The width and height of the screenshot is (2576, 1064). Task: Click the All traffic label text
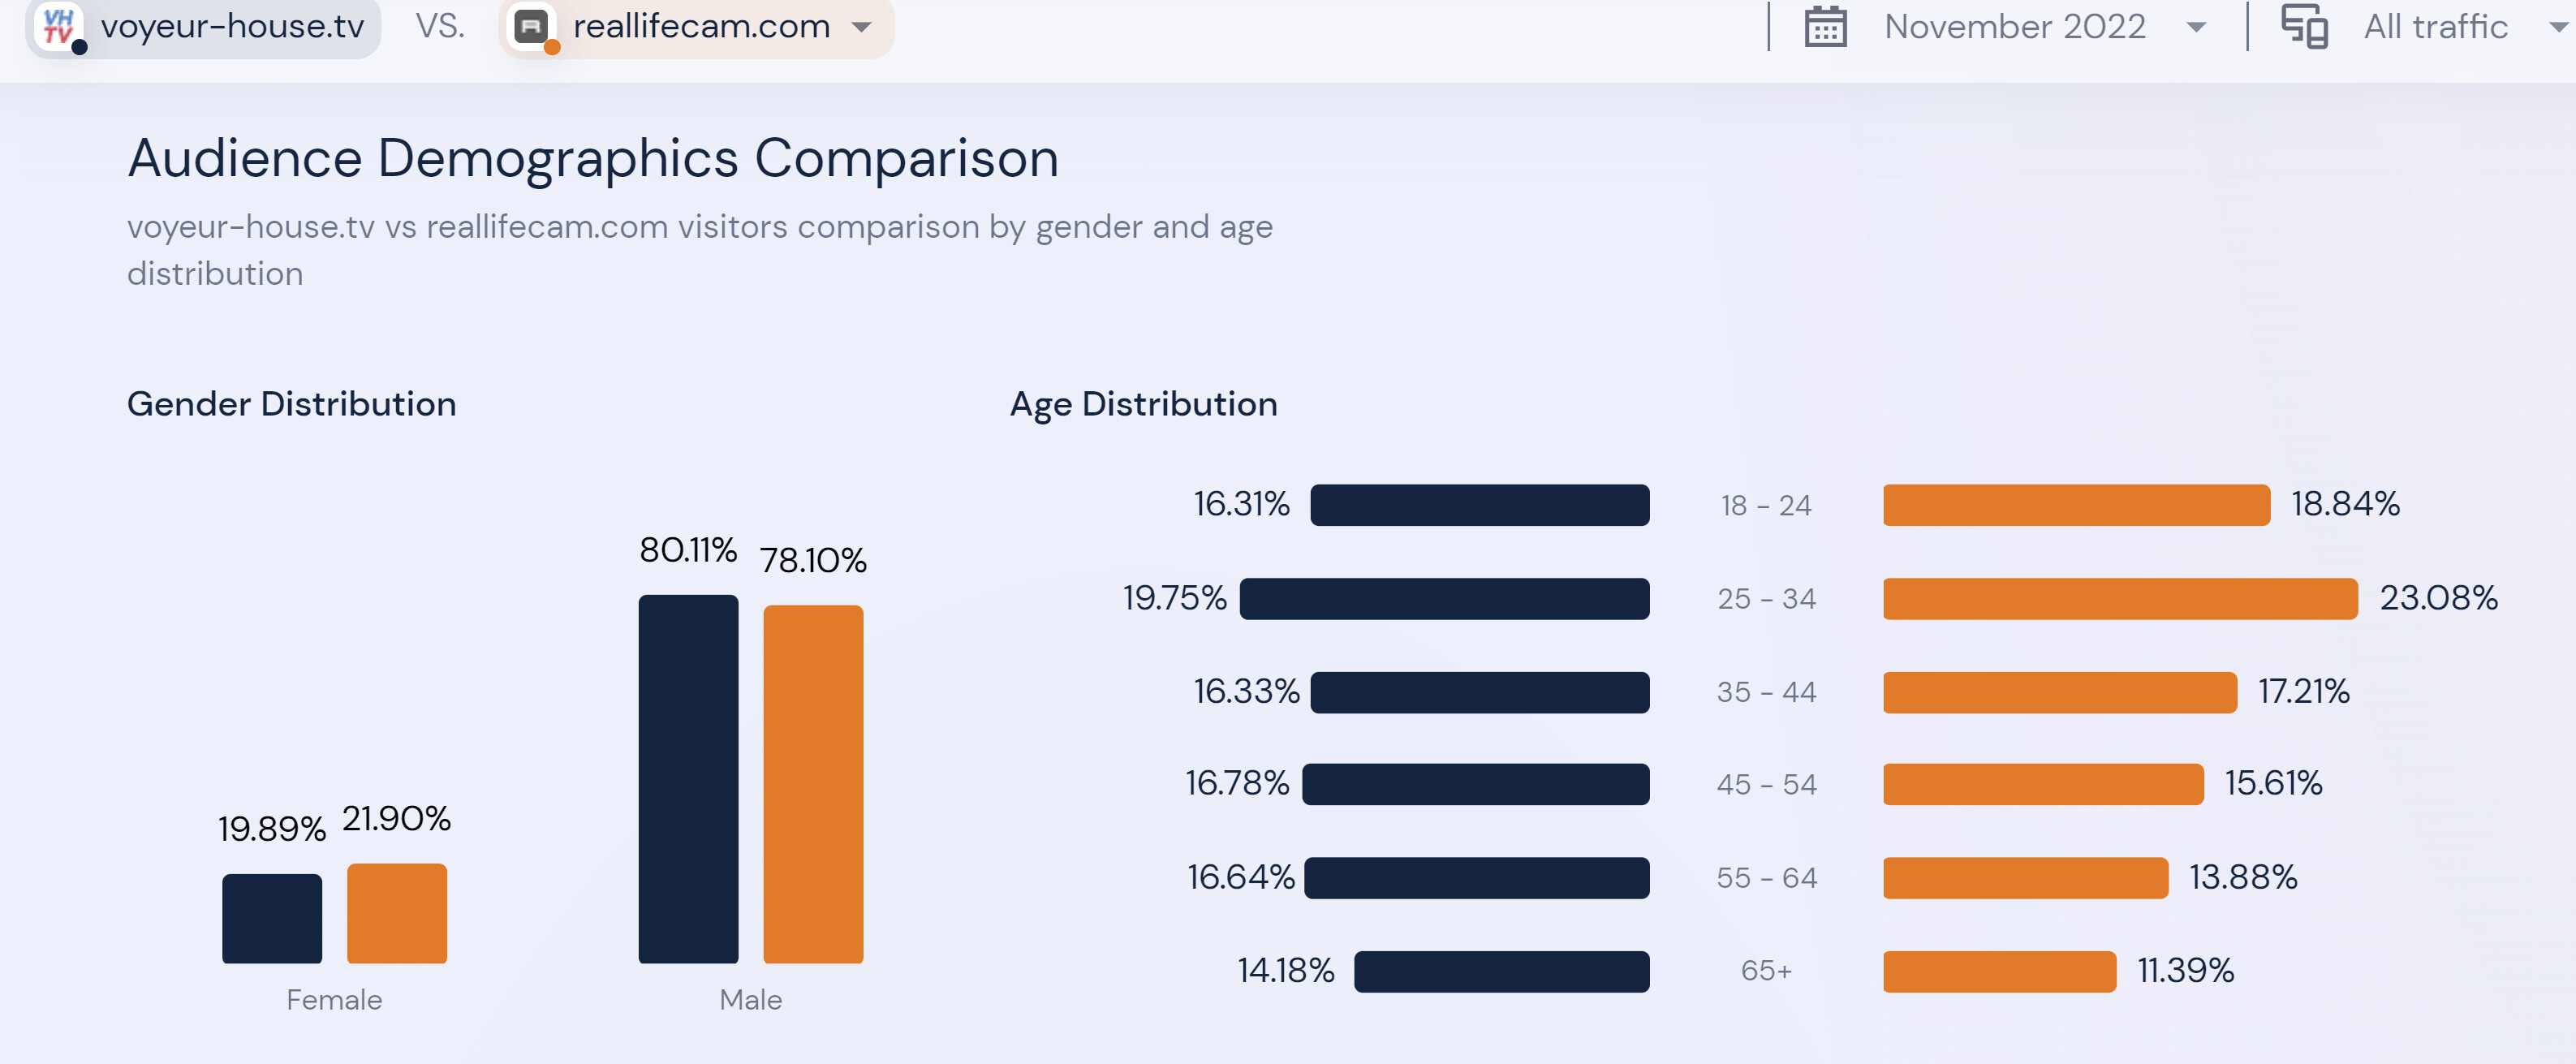click(x=2435, y=27)
